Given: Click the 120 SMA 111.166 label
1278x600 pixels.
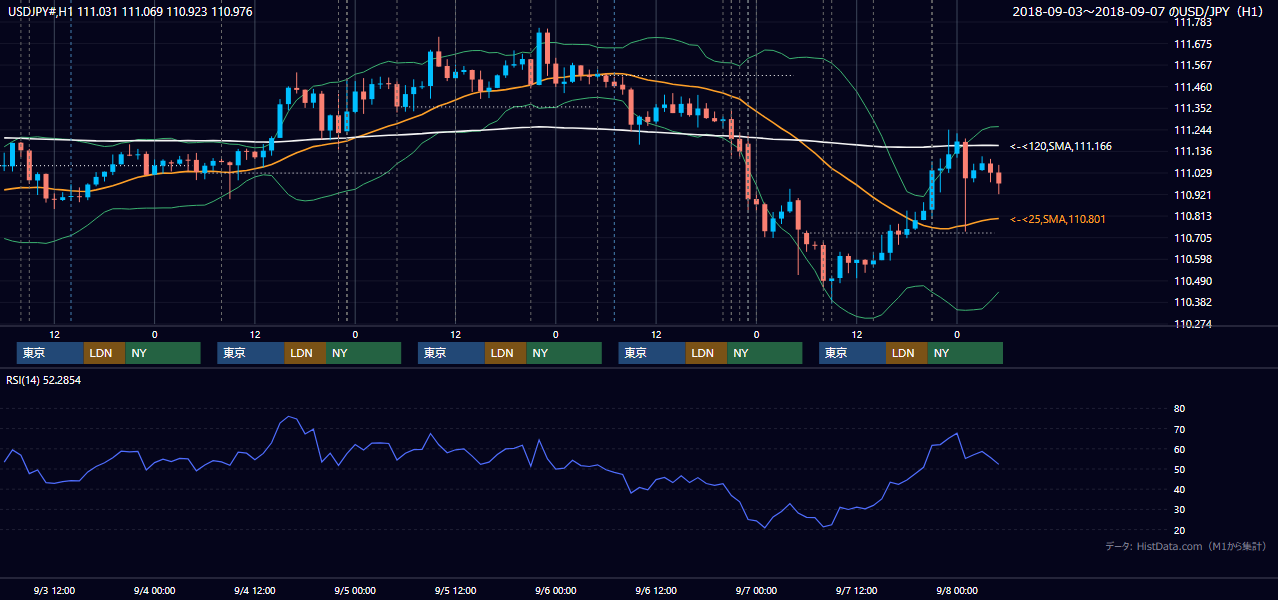Looking at the screenshot, I should [1061, 146].
